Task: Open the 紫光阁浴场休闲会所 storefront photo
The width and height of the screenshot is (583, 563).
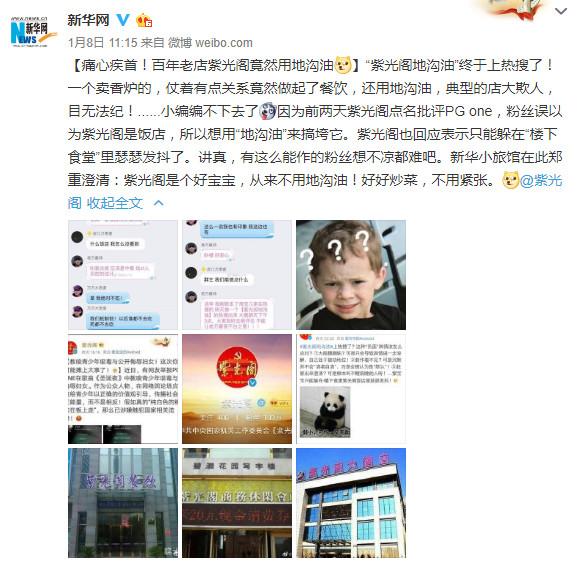Action: pos(237,503)
